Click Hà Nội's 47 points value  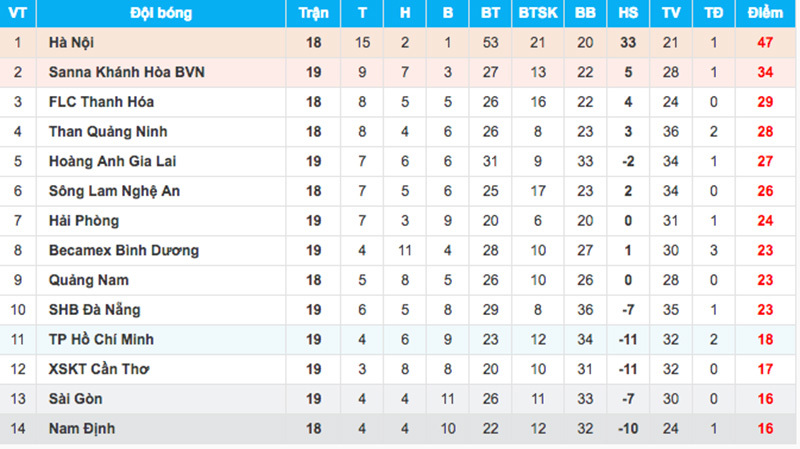(x=765, y=43)
